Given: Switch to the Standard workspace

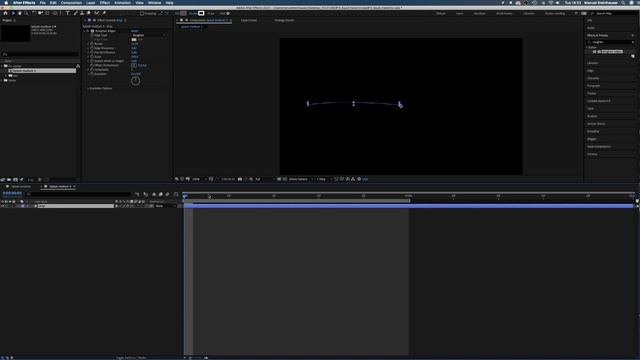Looking at the screenshot, I should [x=480, y=13].
